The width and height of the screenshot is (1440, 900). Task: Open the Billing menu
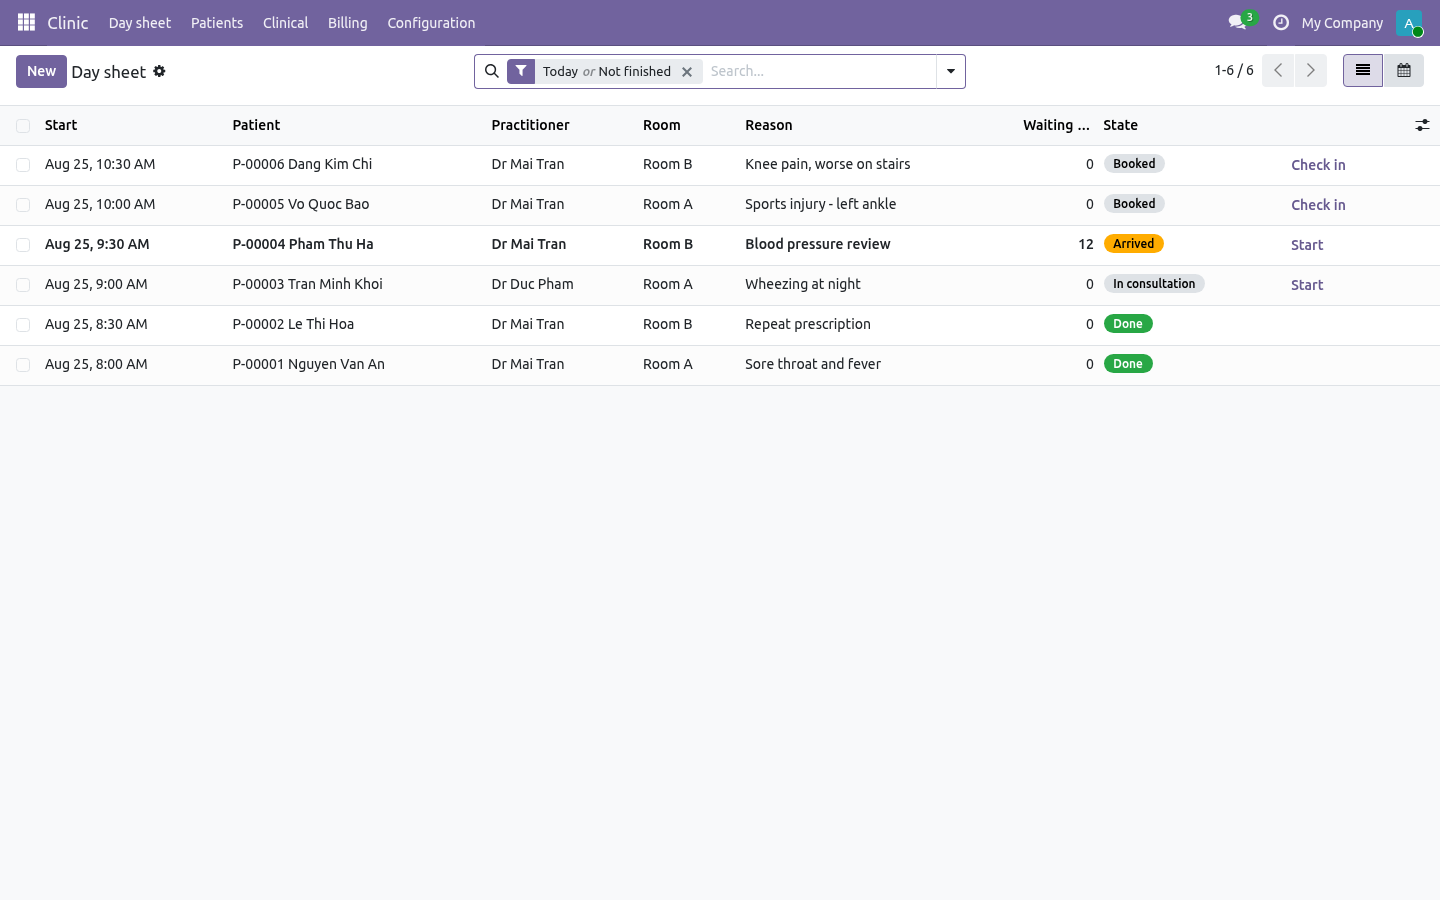pos(348,22)
